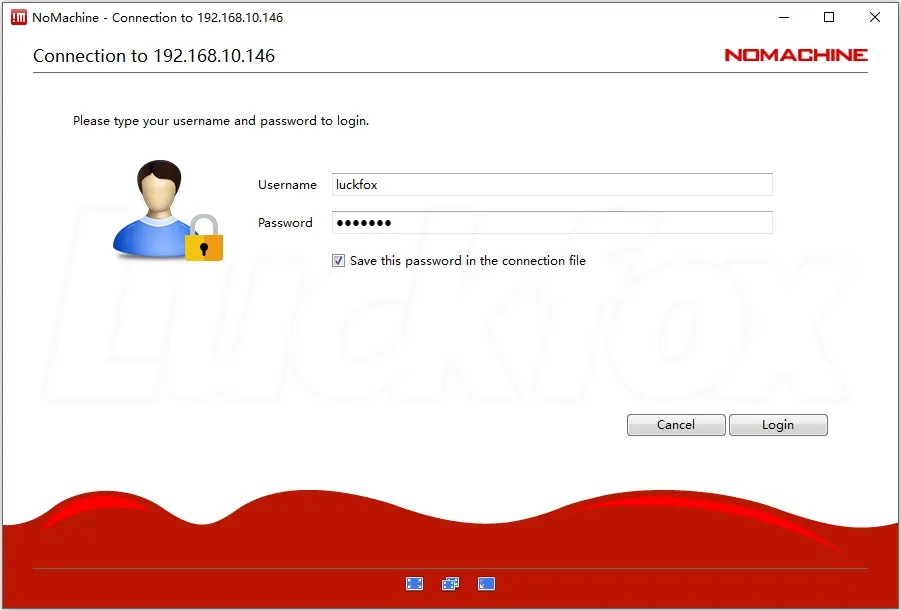Uncheck Save this password in the connection file
901x611 pixels.
click(x=338, y=260)
